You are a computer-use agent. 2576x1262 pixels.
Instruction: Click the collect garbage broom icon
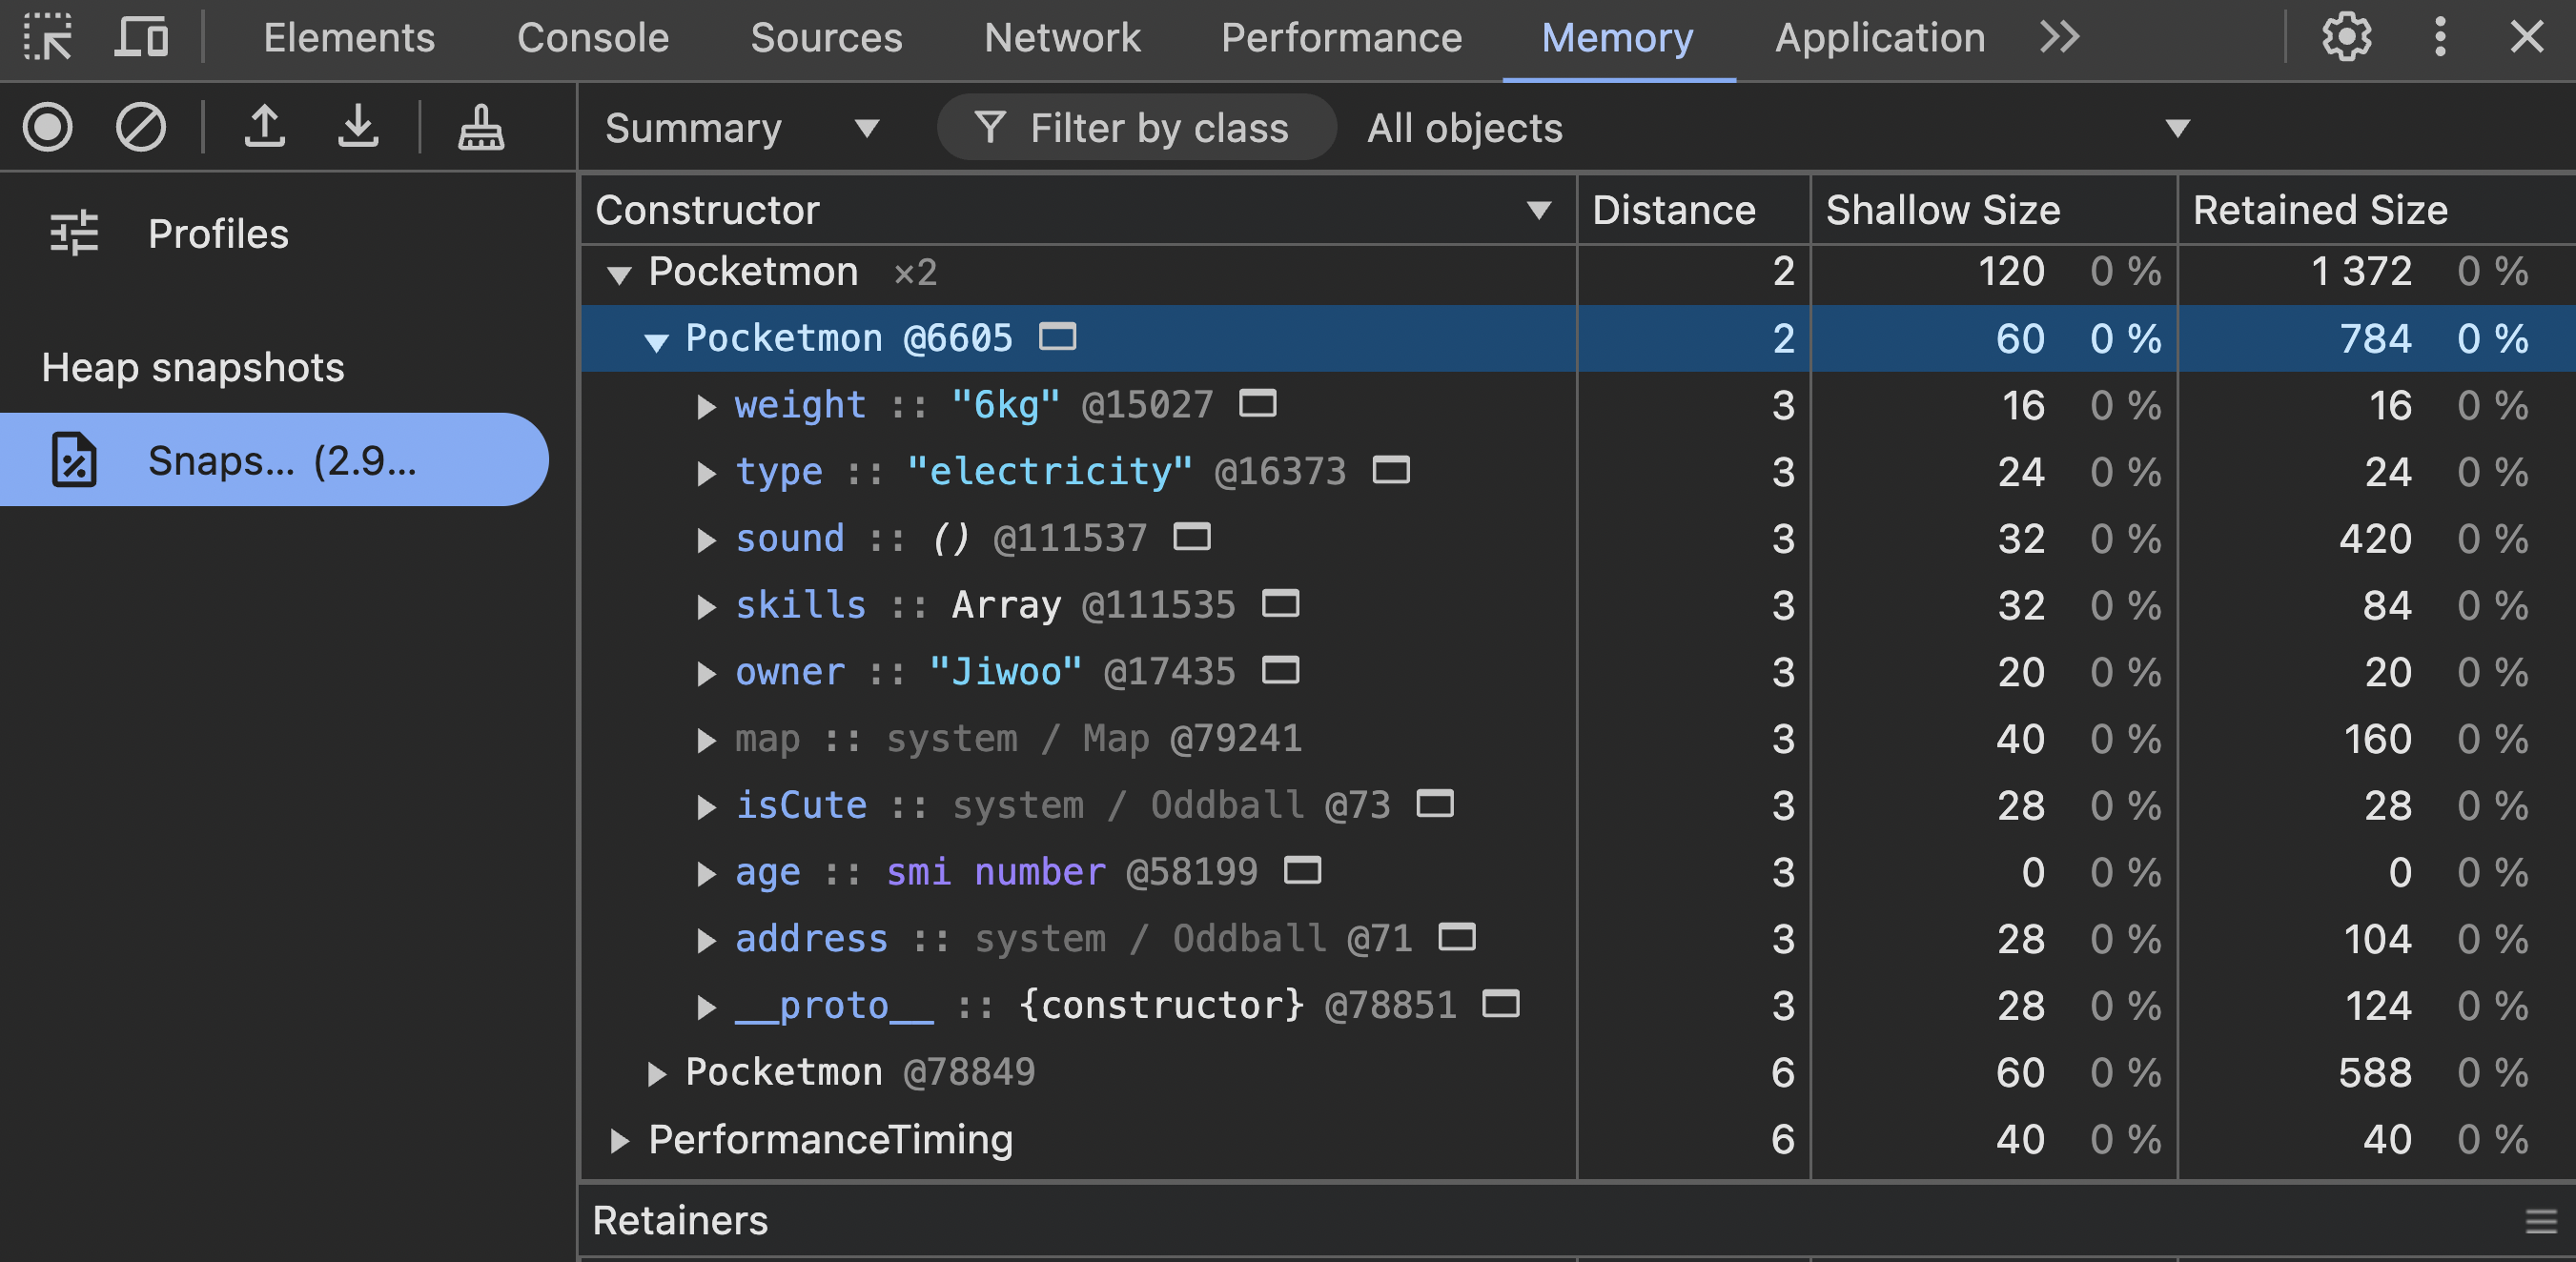481,127
